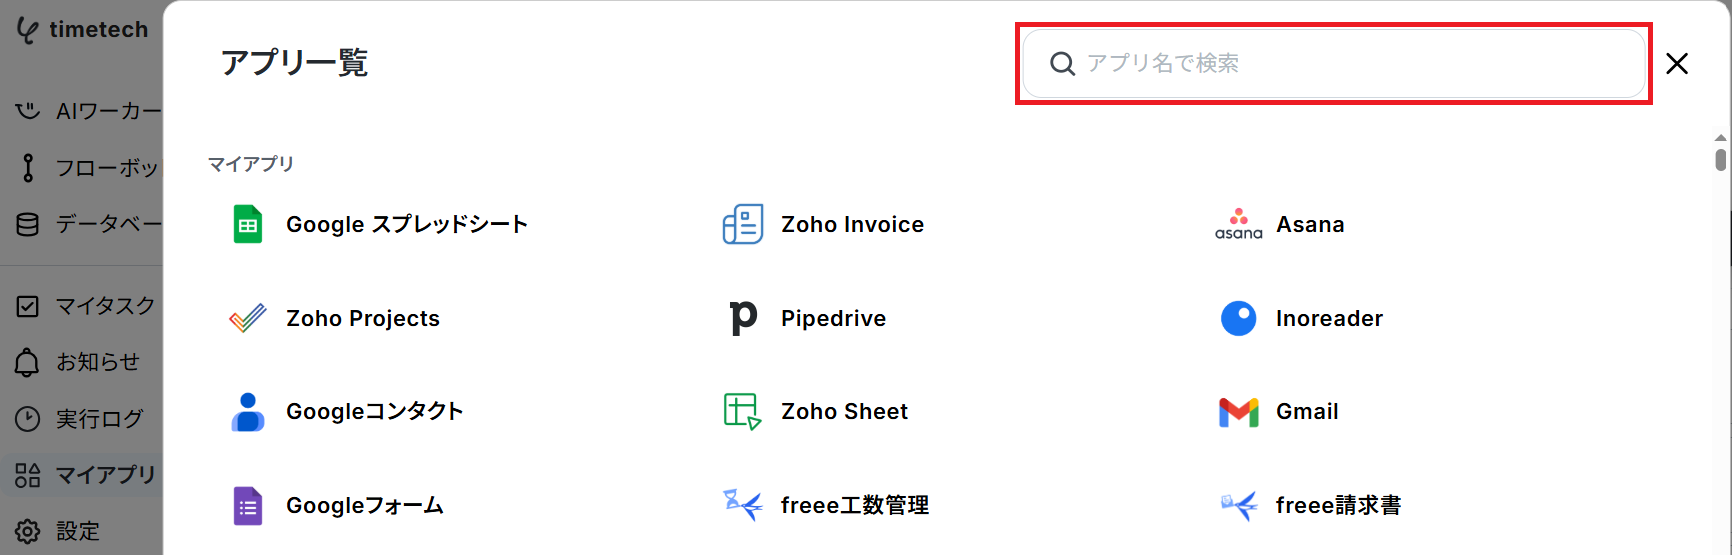The height and width of the screenshot is (555, 1732).
Task: Open お知らせ notifications in the sidebar
Action: [x=84, y=362]
